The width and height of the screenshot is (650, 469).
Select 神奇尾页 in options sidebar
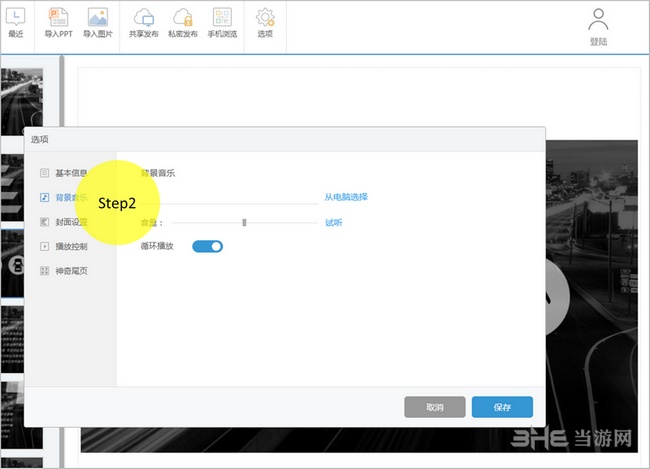point(63,271)
